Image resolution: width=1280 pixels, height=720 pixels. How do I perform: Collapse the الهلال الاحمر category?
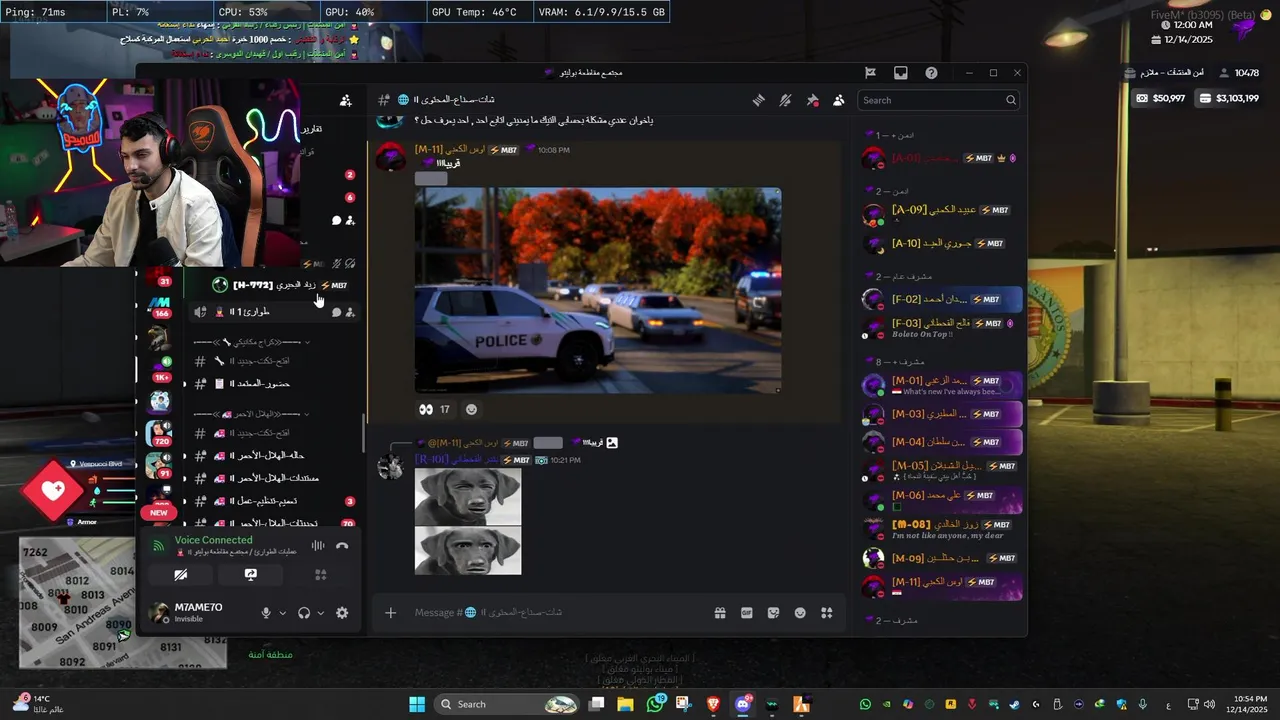(x=252, y=414)
